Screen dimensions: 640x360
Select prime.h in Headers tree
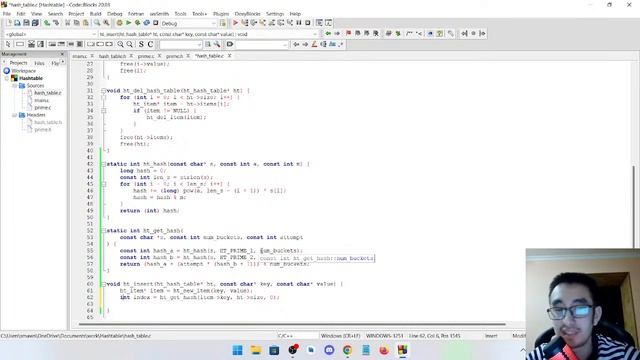point(43,130)
